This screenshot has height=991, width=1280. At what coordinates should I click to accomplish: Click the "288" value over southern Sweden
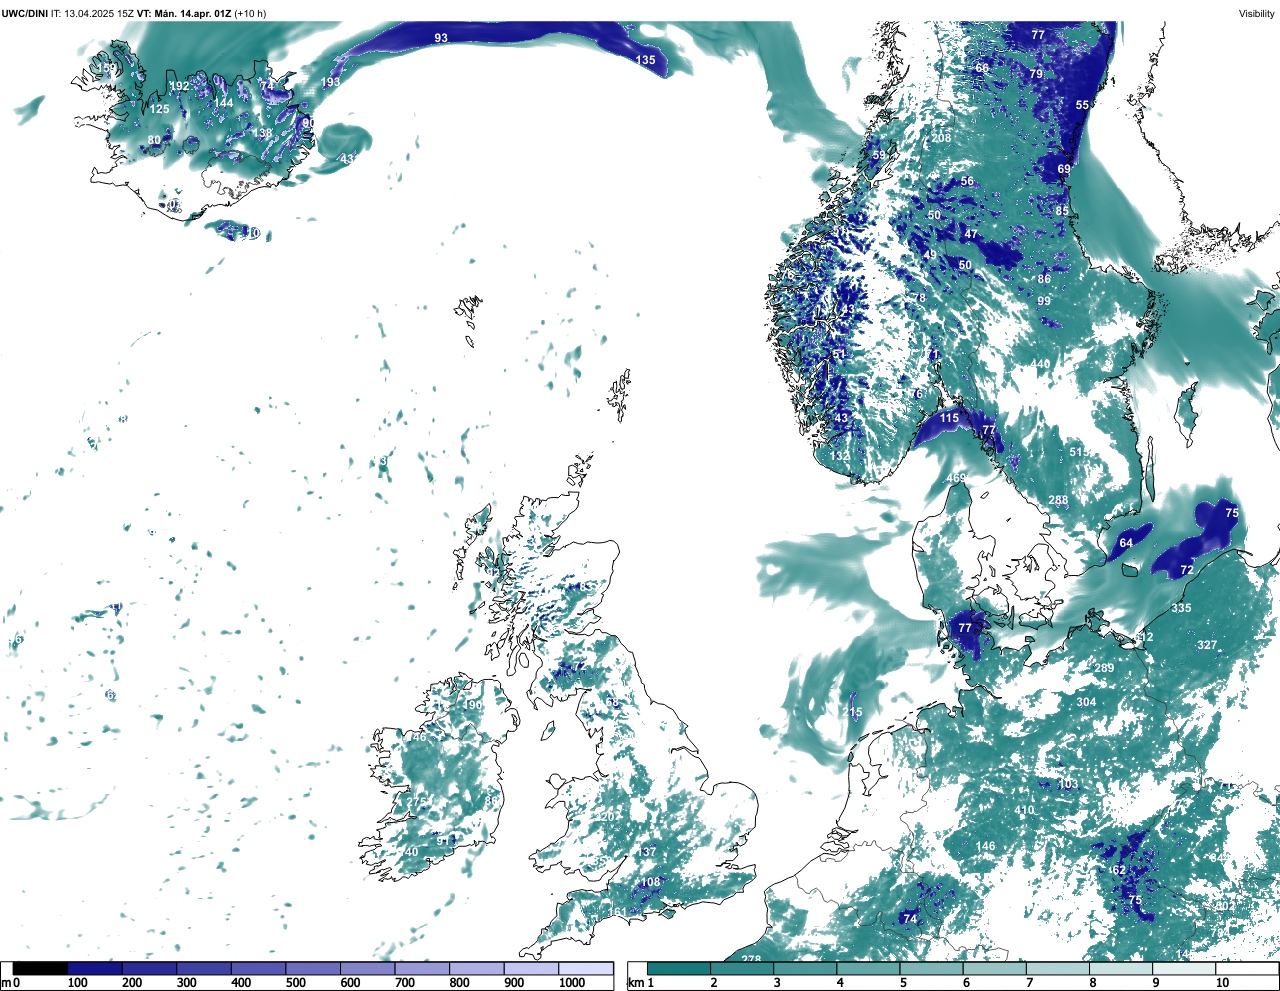1058,501
